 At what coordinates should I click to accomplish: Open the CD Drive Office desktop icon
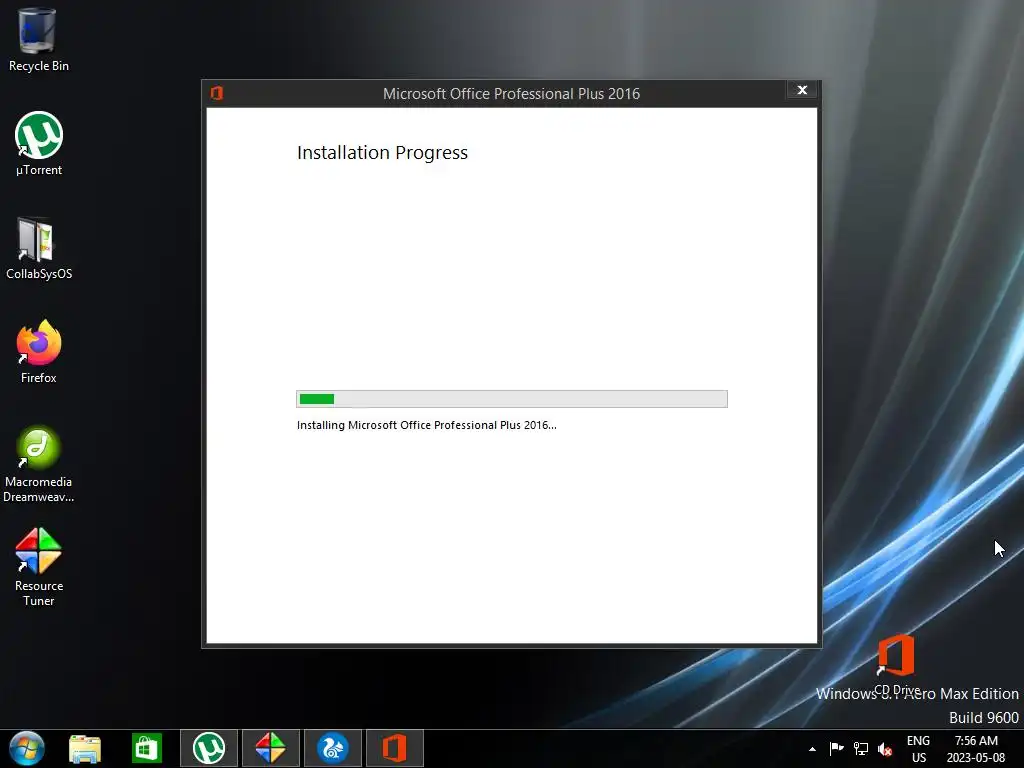click(x=897, y=664)
